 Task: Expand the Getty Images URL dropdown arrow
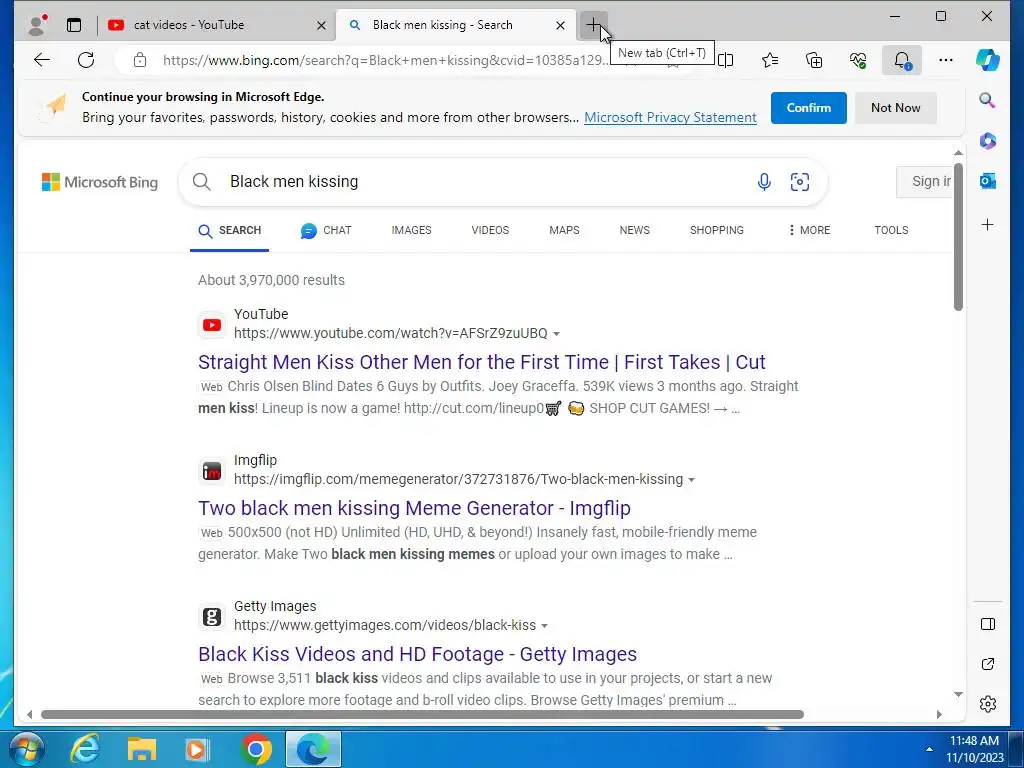(x=545, y=626)
